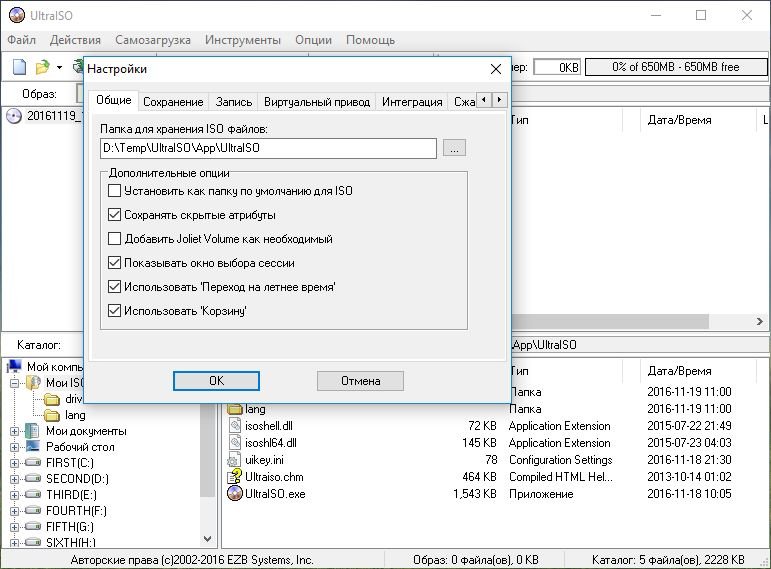Select the 20161119 disc image icon

[14, 116]
